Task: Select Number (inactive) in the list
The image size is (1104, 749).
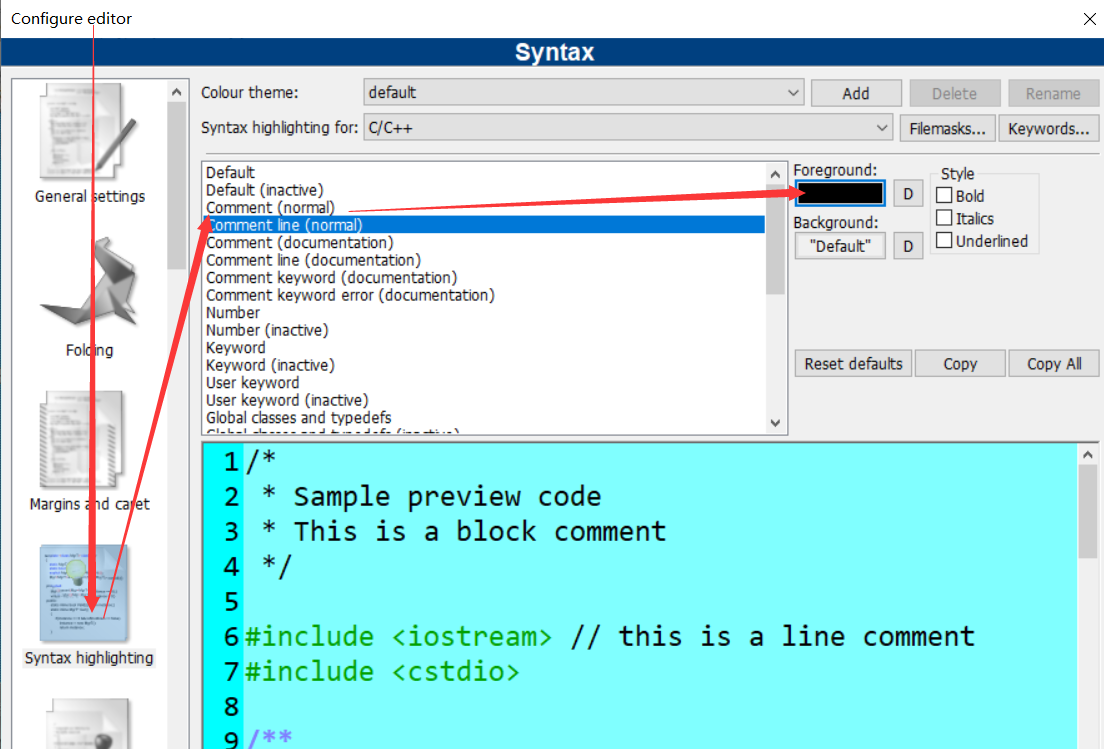Action: tap(484, 330)
